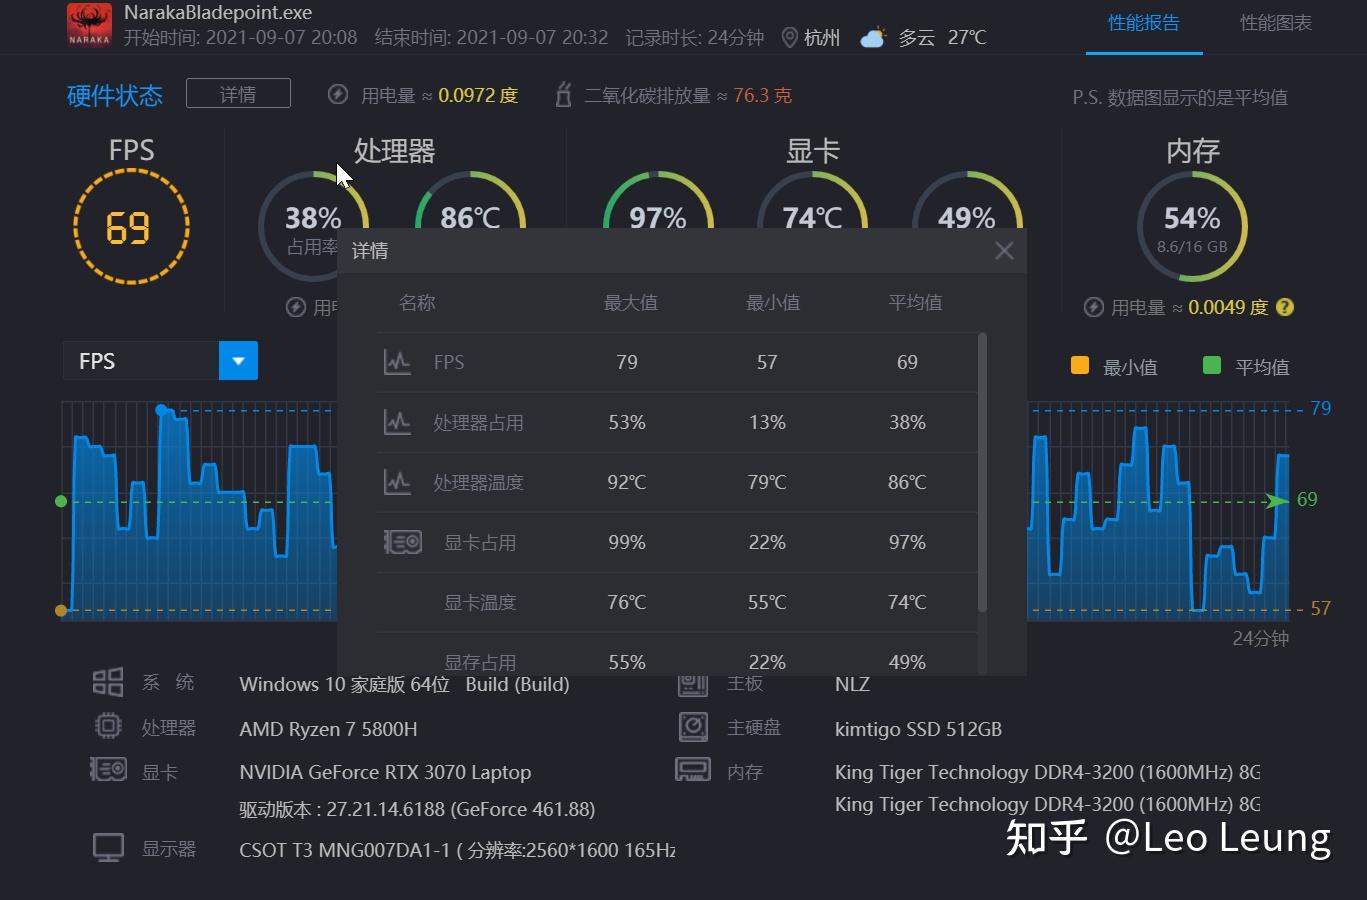Click the details dialog vertical scrollbar
1367x900 pixels.
click(x=982, y=472)
